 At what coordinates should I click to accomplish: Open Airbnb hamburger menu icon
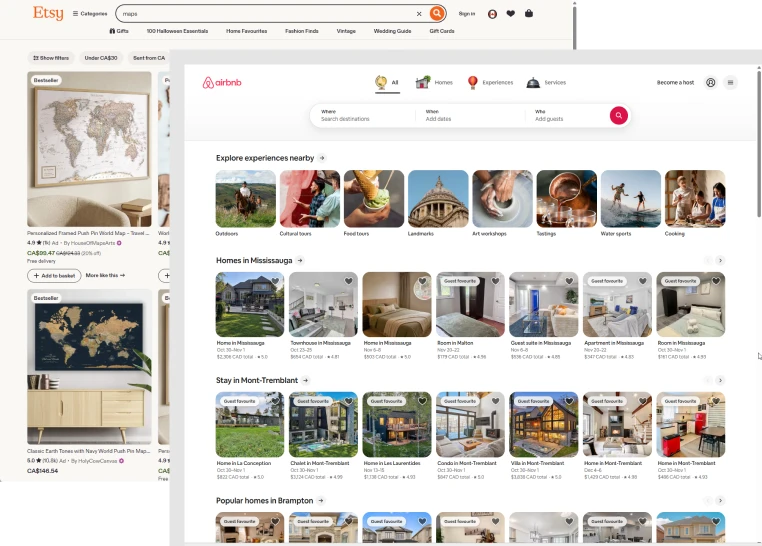click(730, 83)
